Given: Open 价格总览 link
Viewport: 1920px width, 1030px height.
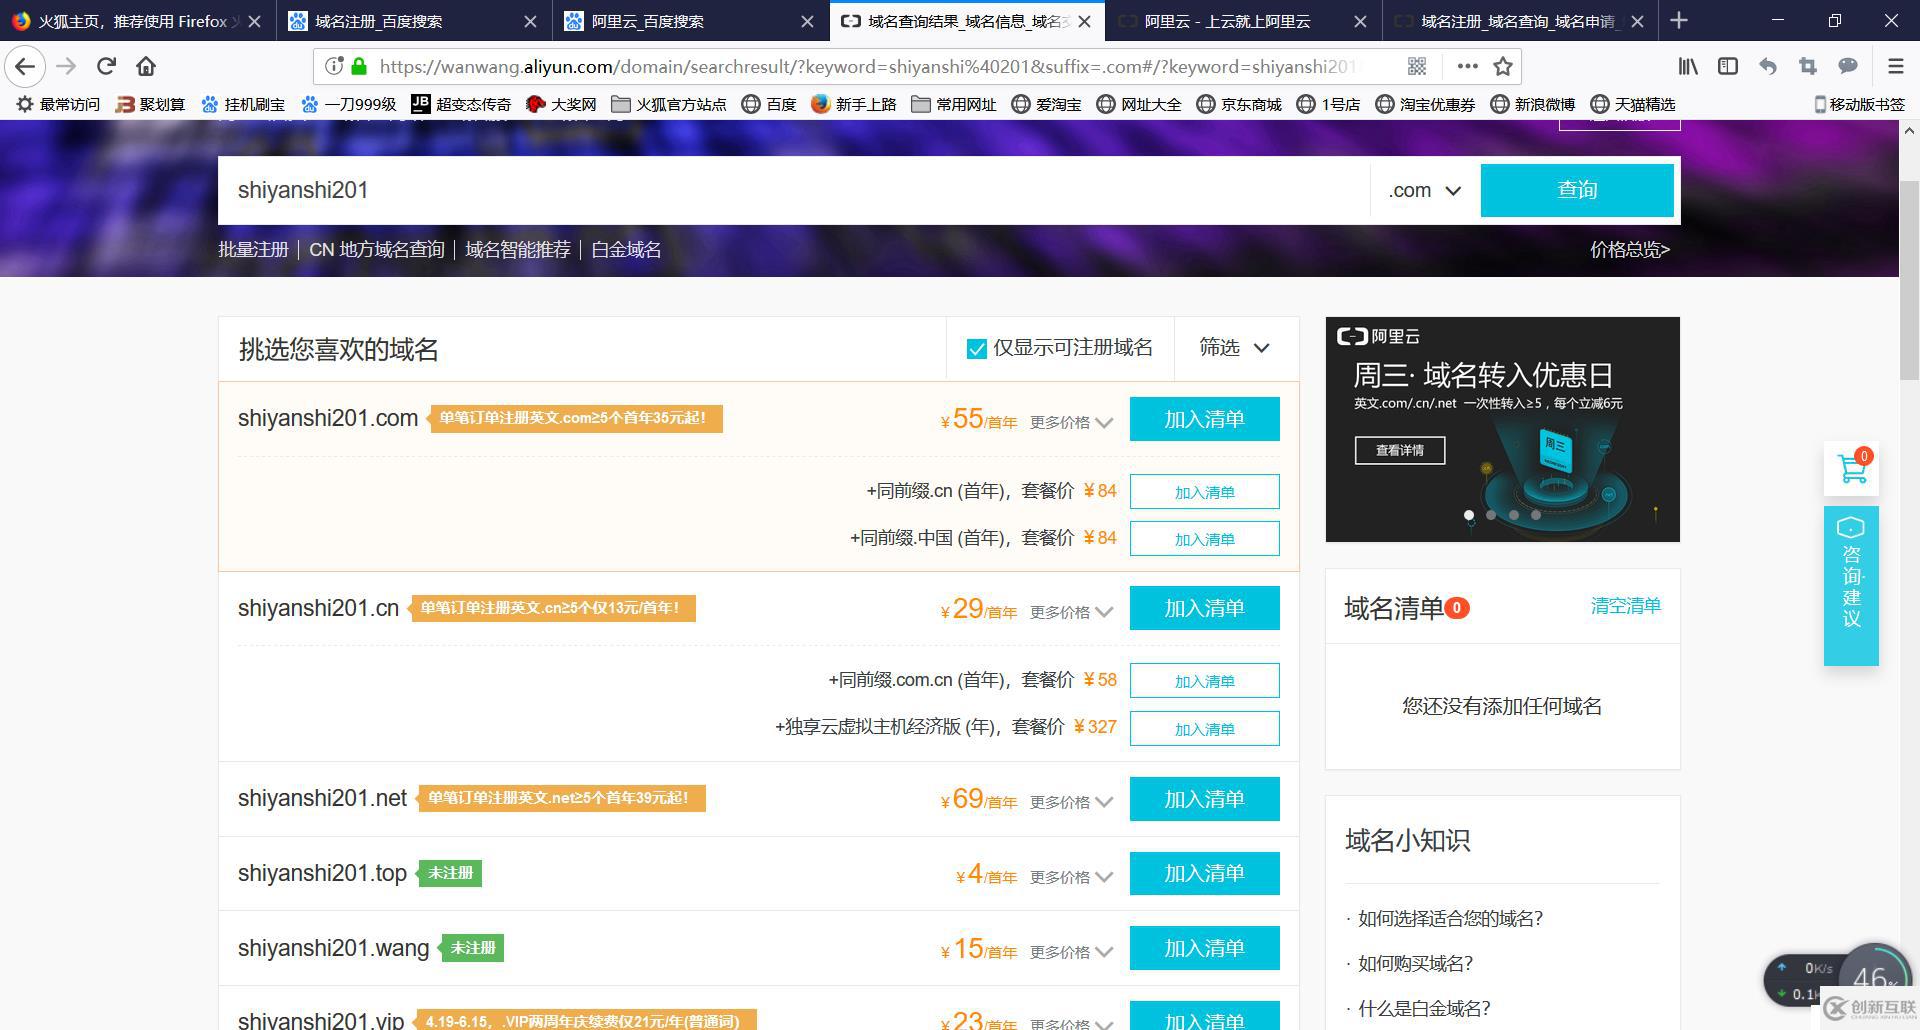Looking at the screenshot, I should (x=1630, y=249).
